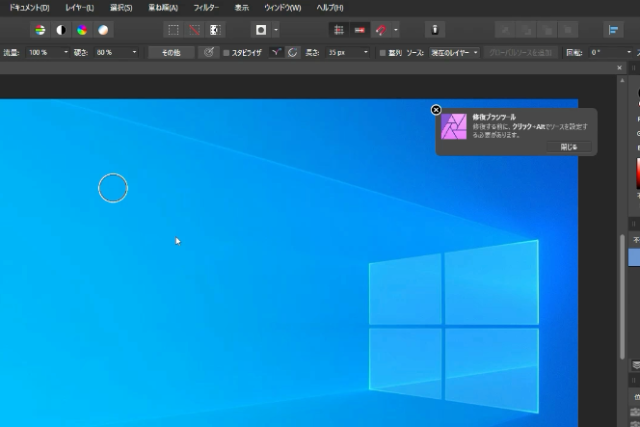This screenshot has width=640, height=427.
Task: Open the フィルター menu
Action: (206, 8)
